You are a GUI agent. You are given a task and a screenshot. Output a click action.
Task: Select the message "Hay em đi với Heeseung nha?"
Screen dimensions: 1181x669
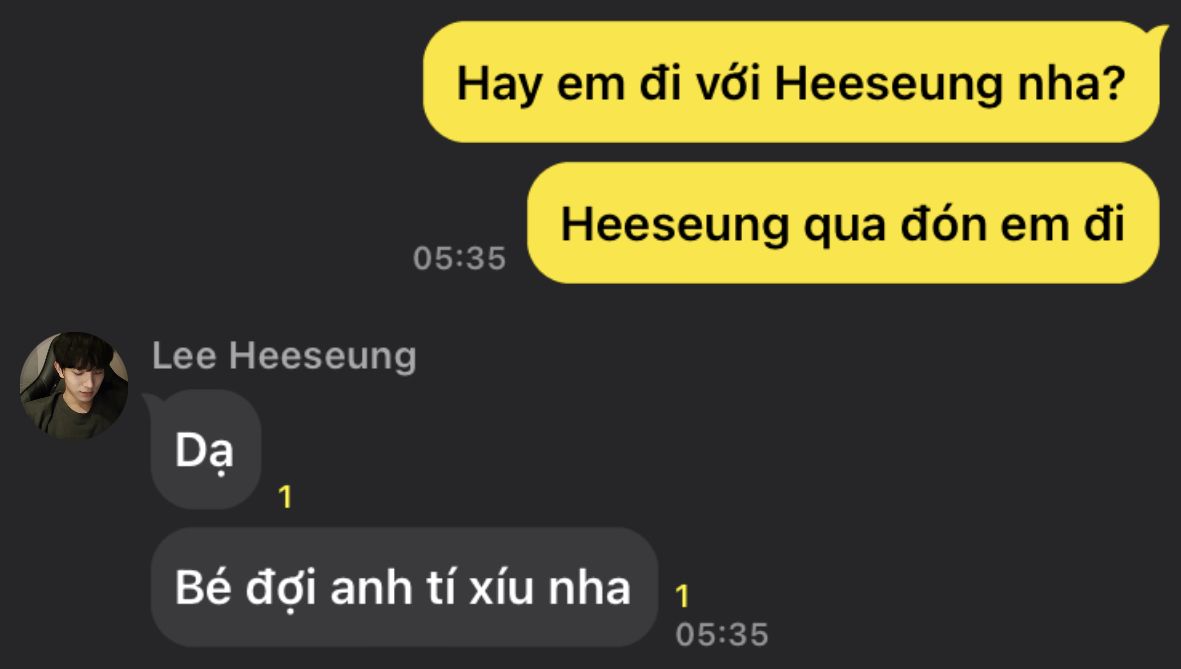click(x=791, y=82)
